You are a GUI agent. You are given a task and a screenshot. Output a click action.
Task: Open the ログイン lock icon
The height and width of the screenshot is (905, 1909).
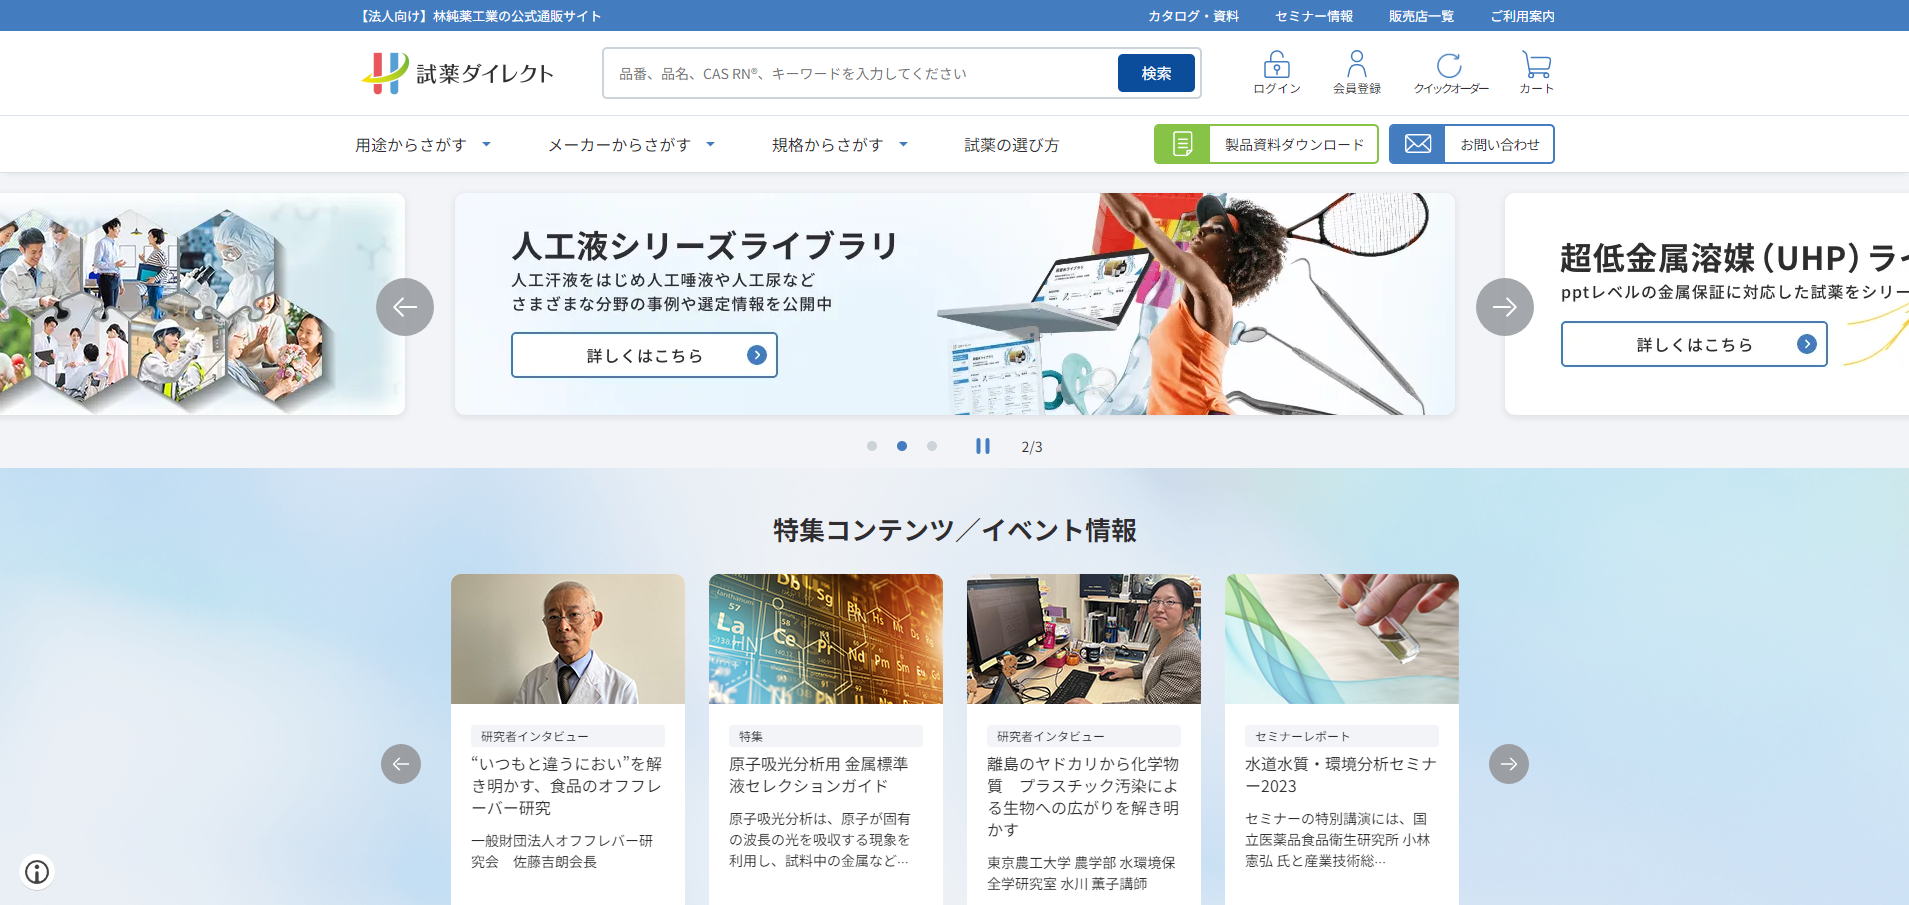pyautogui.click(x=1276, y=66)
